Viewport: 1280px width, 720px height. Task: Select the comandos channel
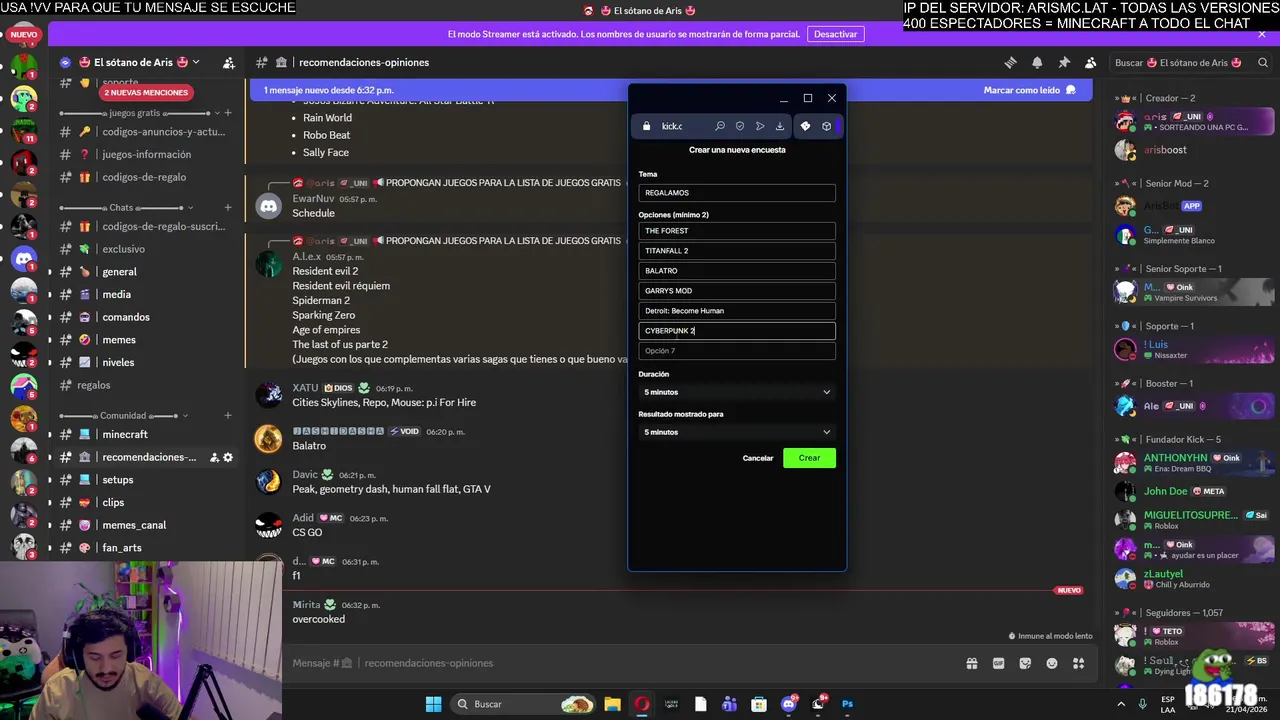point(145,317)
